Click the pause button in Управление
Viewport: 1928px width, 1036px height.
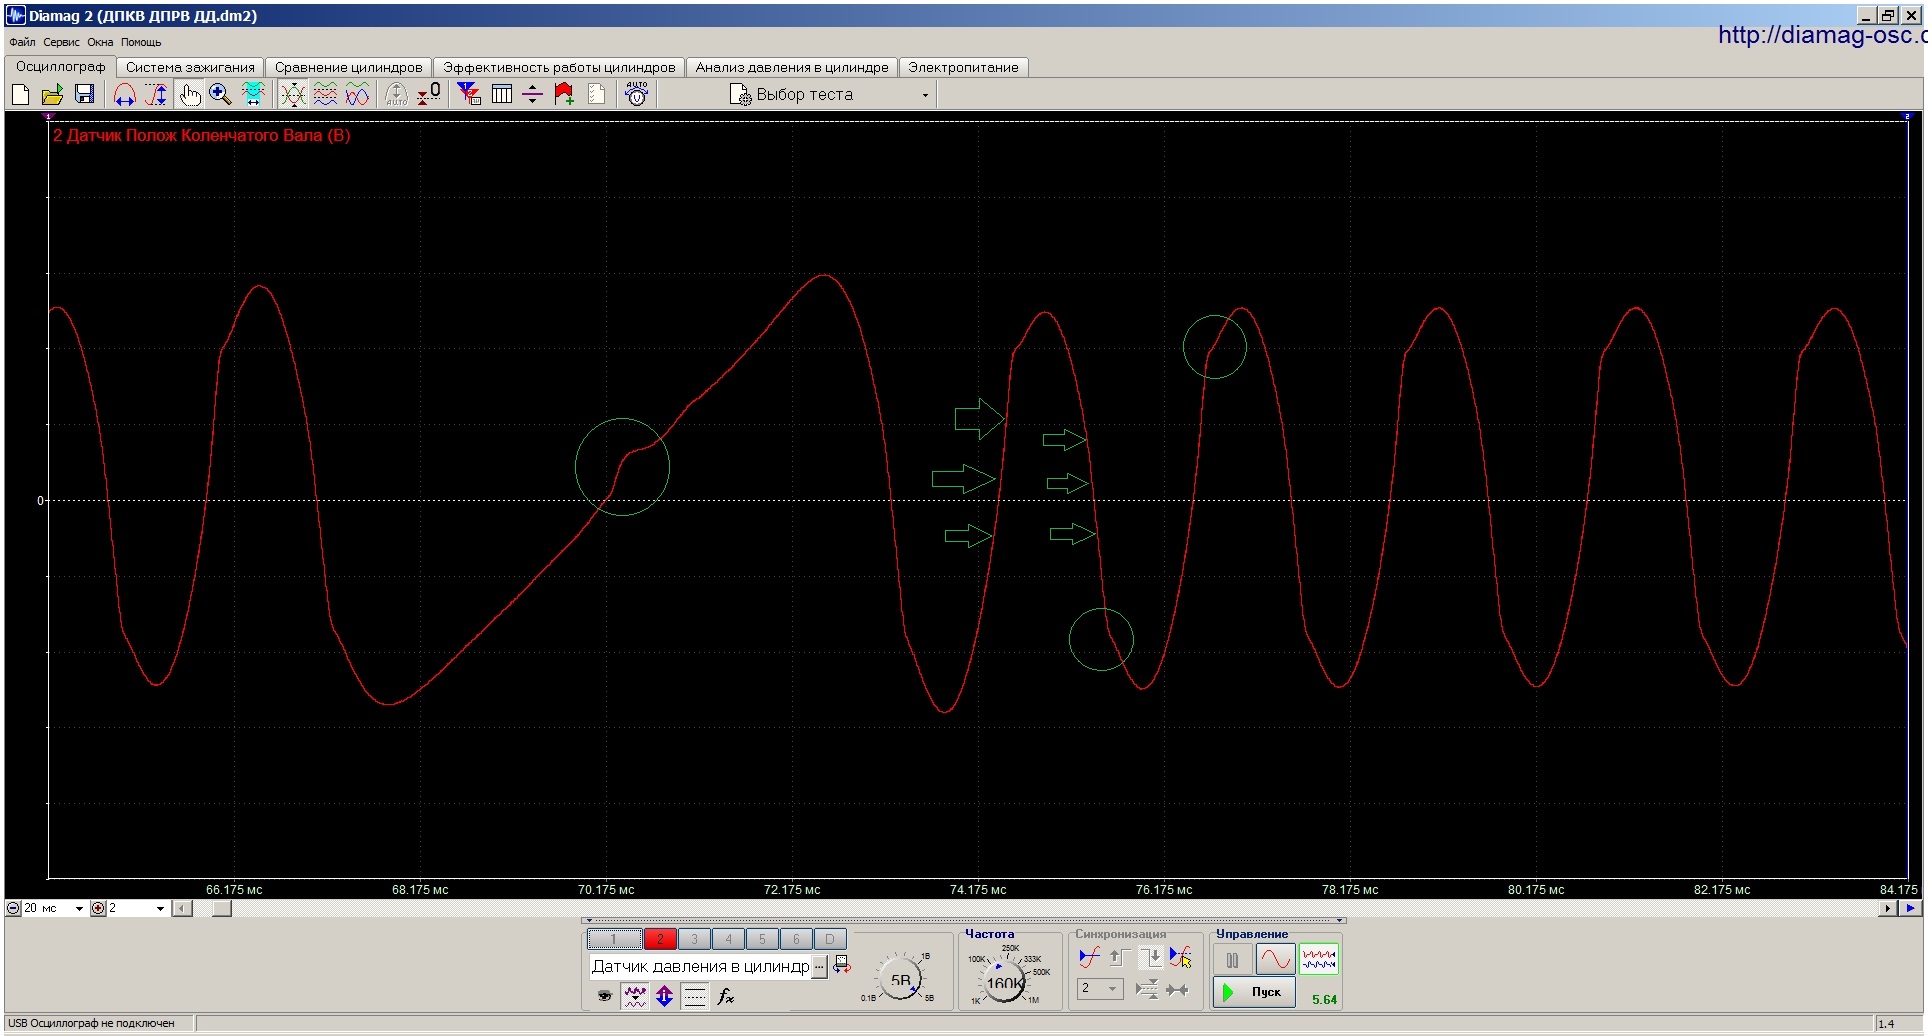[1232, 960]
